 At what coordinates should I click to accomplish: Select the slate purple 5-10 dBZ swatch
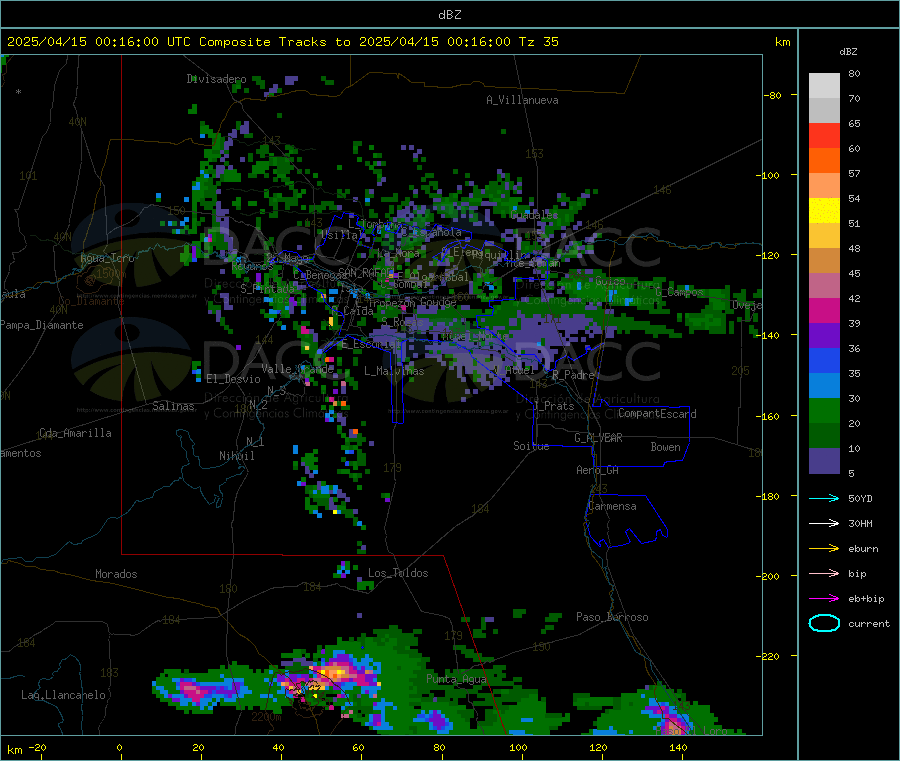824,461
